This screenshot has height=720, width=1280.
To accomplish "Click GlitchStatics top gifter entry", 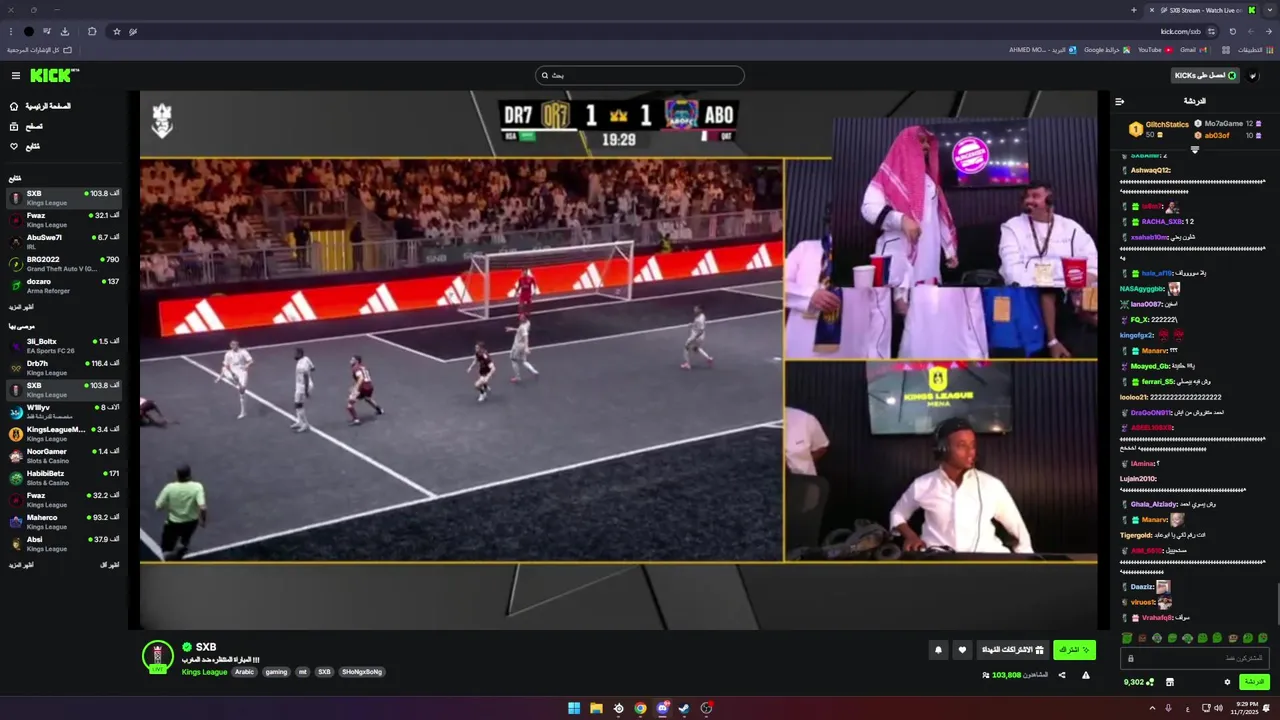I will click(x=1160, y=129).
